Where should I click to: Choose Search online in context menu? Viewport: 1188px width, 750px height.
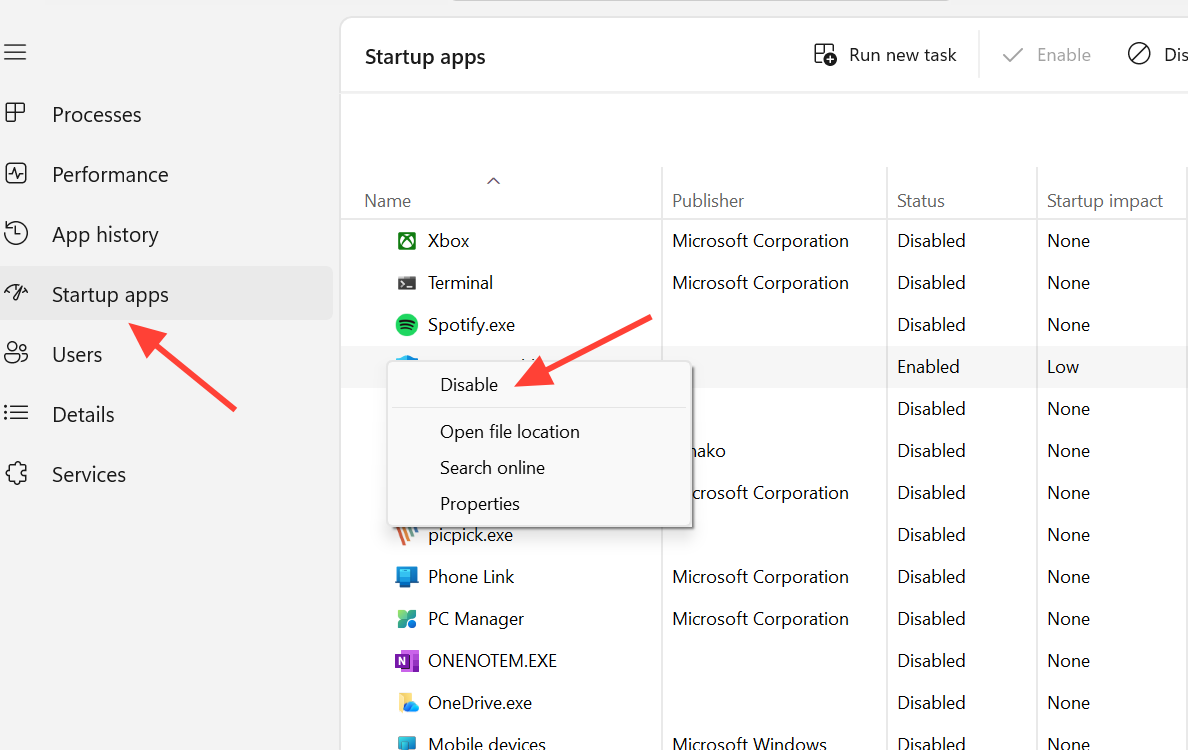click(492, 467)
